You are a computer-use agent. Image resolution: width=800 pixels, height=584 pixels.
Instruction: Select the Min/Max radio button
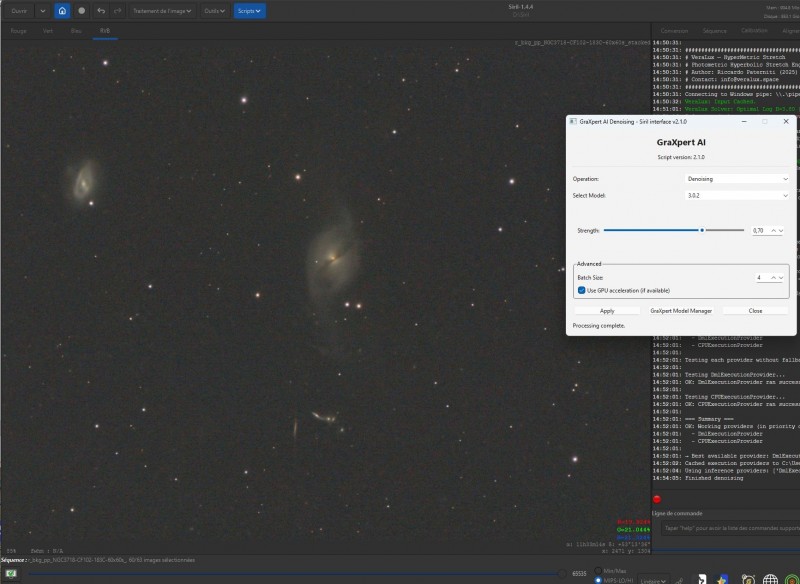598,571
